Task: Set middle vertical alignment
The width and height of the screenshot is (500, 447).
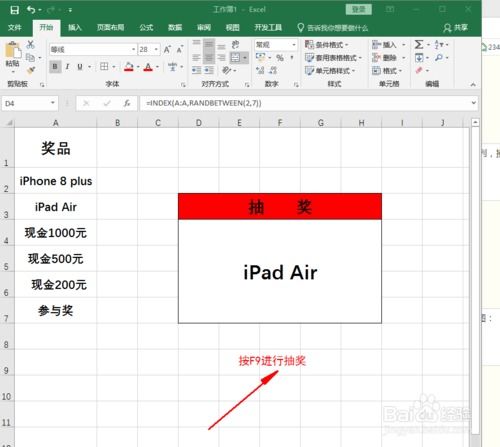Action: tap(209, 44)
